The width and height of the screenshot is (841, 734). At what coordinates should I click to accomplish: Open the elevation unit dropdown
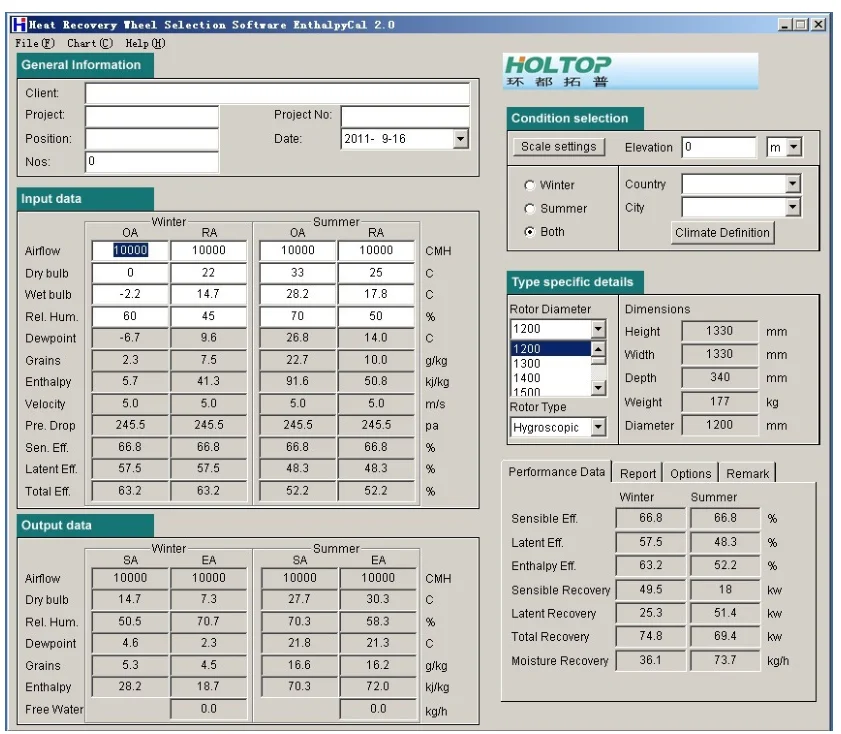[794, 148]
